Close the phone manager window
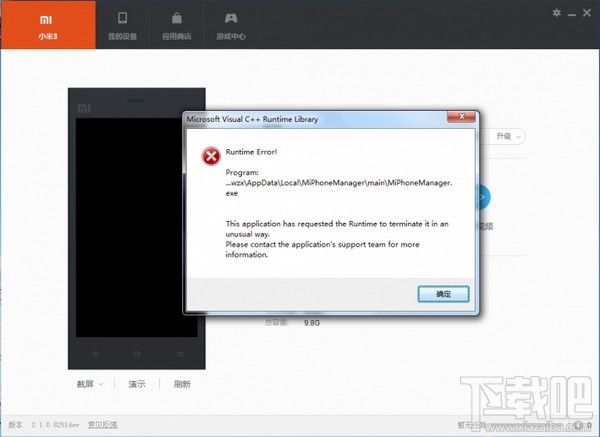The image size is (600, 437). click(x=587, y=13)
